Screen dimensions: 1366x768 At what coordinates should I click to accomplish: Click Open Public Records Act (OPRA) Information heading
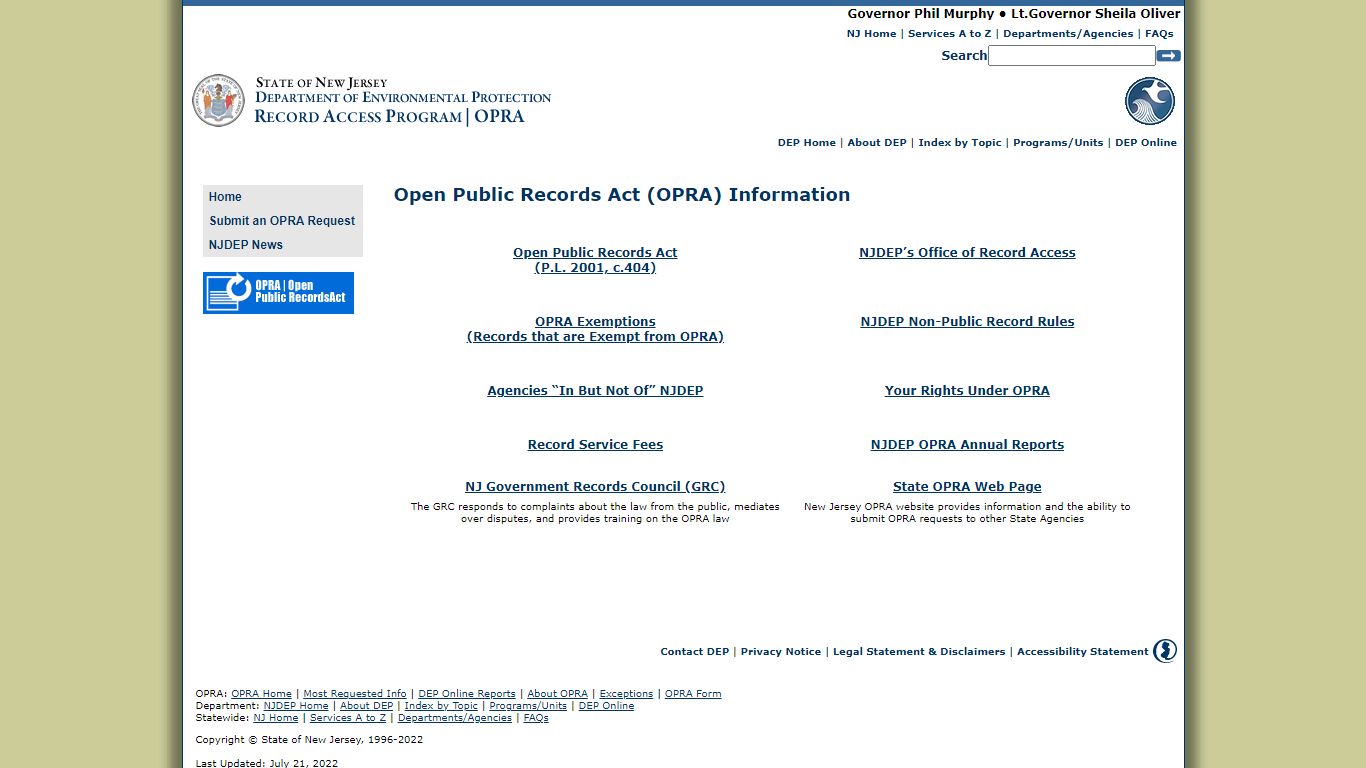point(622,195)
